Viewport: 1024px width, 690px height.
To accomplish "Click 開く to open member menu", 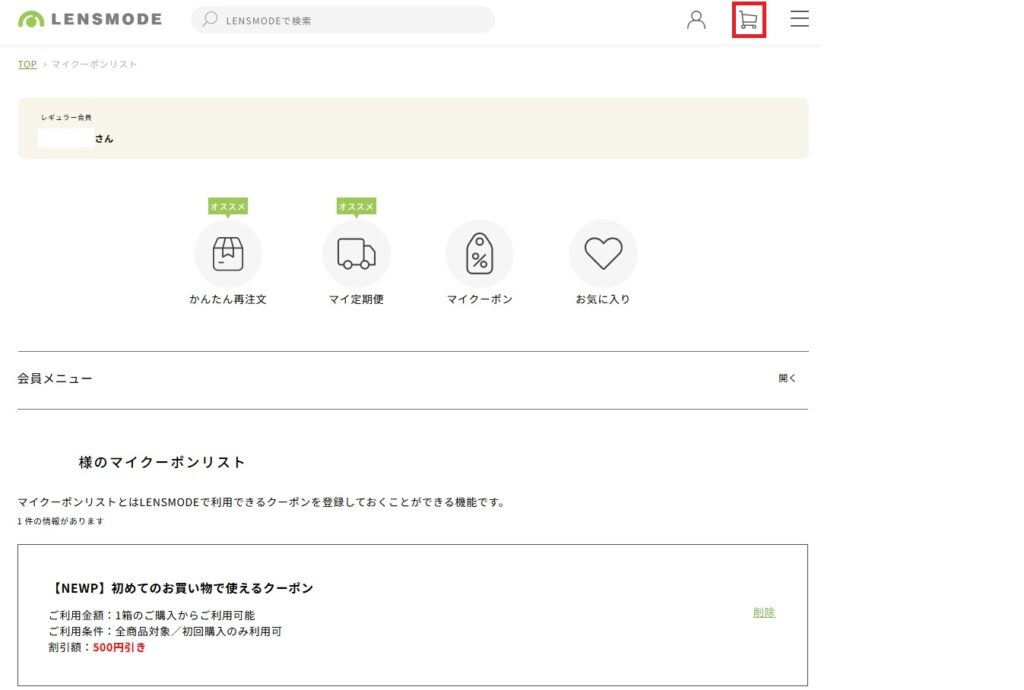I will 787,379.
